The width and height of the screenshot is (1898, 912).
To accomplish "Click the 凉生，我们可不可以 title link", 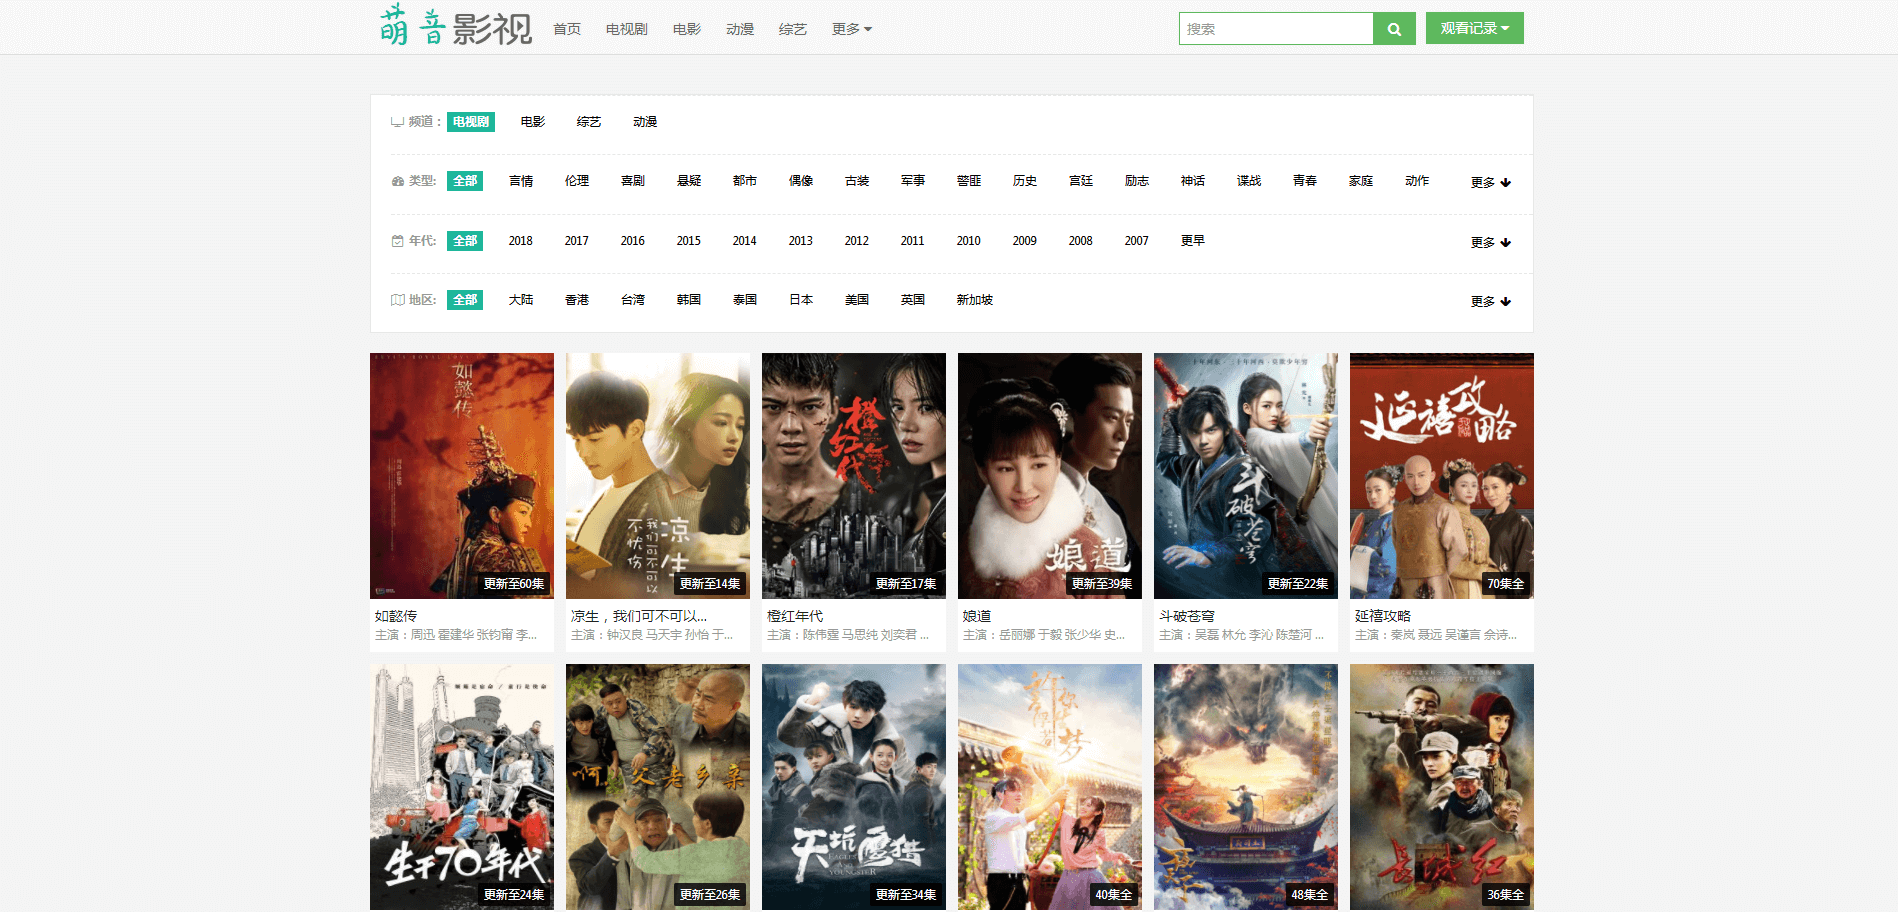I will pyautogui.click(x=639, y=616).
